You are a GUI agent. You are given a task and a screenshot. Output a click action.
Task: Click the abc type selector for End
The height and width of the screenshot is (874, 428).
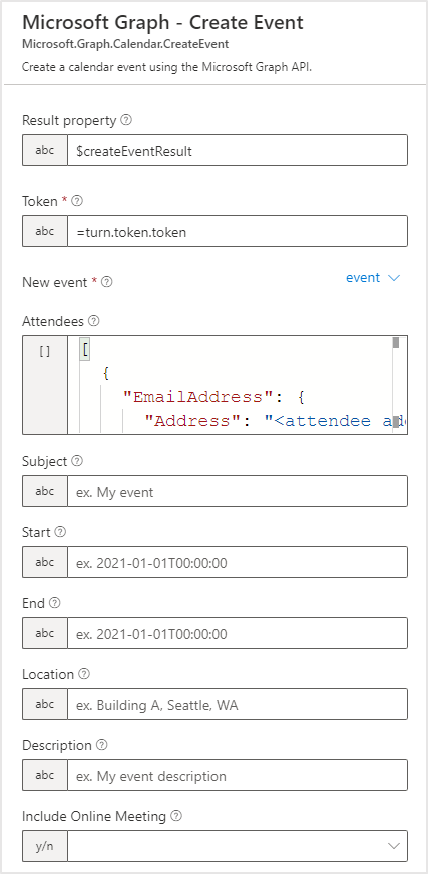point(45,633)
